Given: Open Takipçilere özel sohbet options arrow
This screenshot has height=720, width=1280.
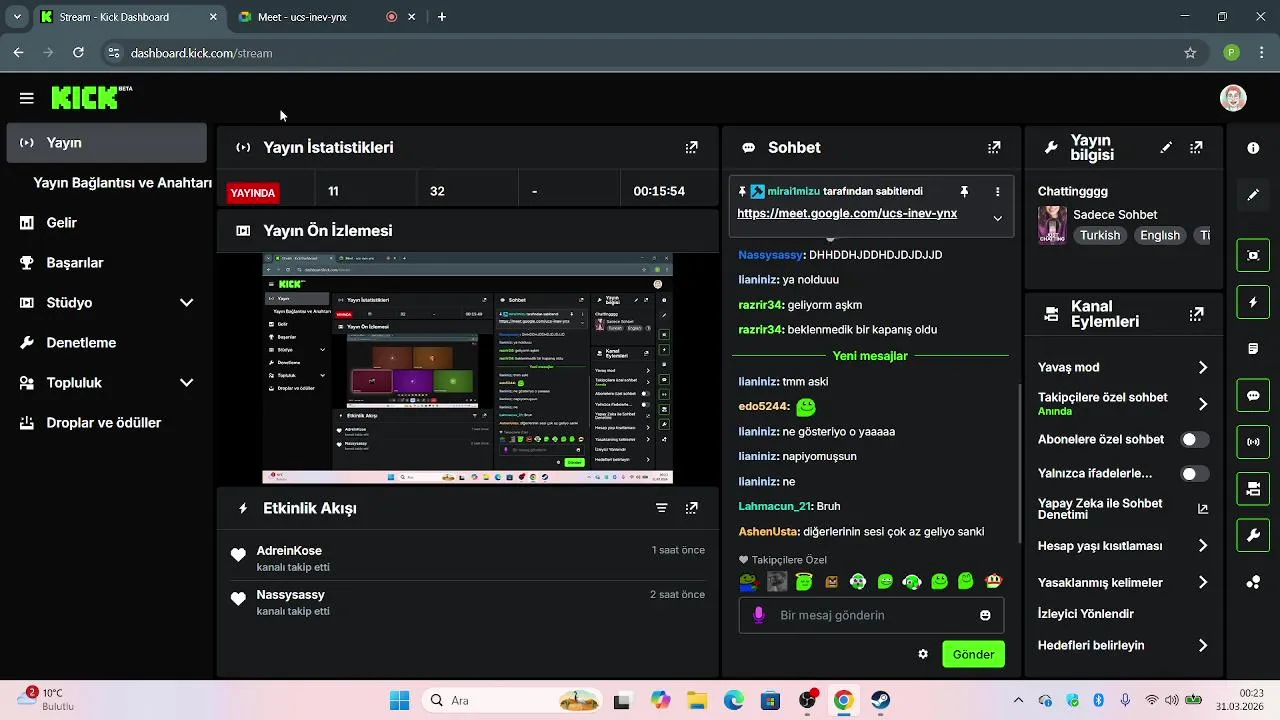Looking at the screenshot, I should coord(1203,404).
